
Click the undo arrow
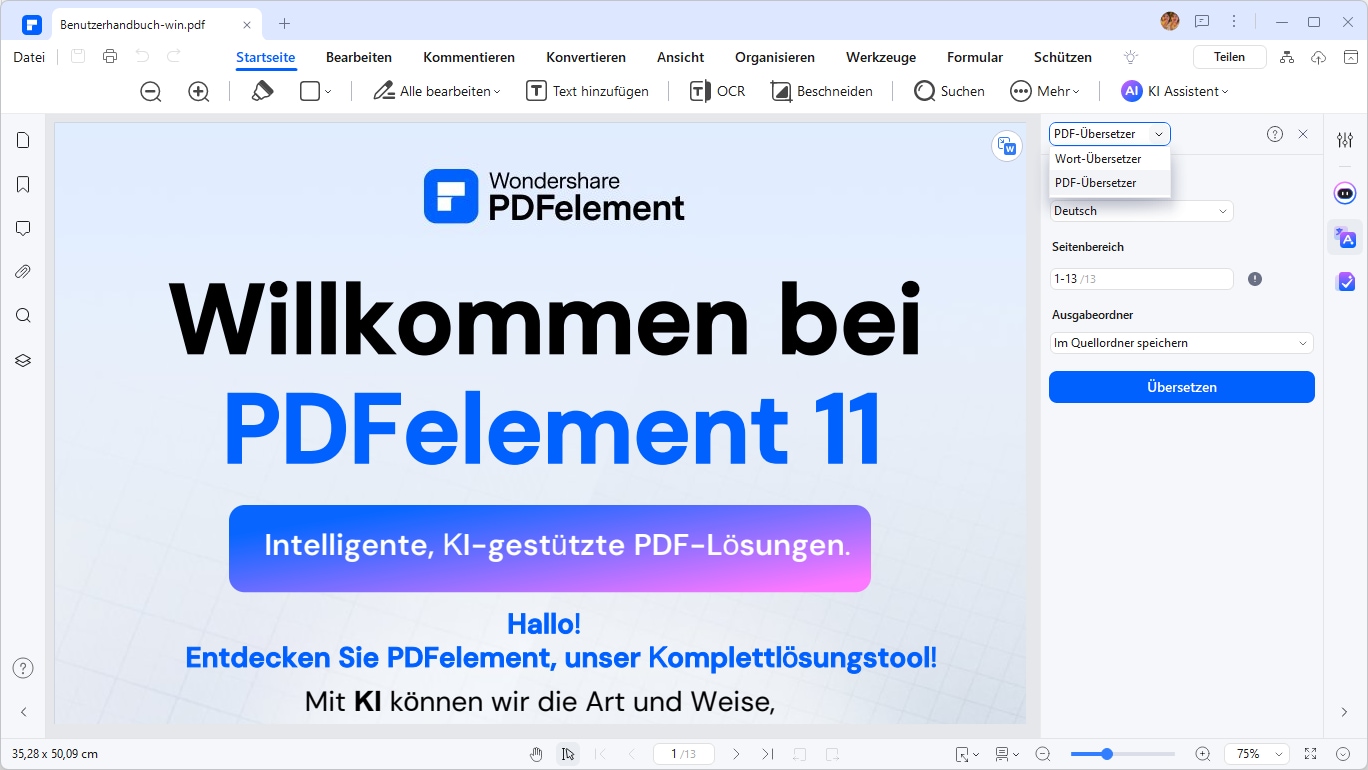[142, 57]
